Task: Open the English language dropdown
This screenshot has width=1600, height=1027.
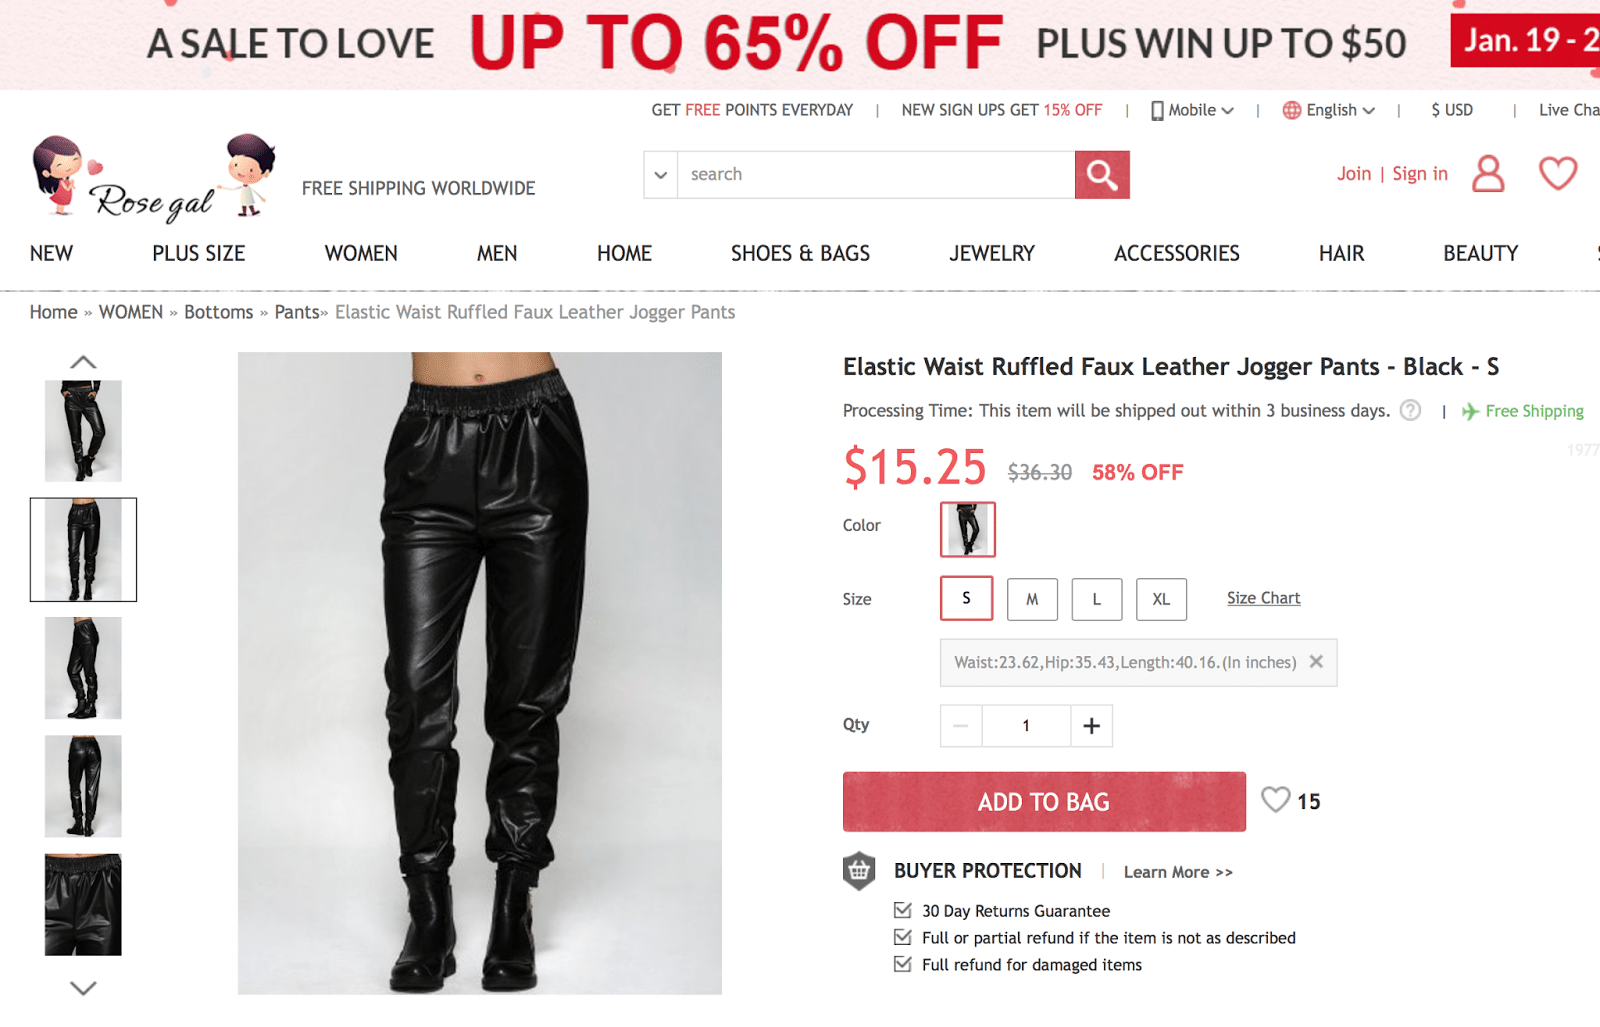Action: click(x=1329, y=110)
